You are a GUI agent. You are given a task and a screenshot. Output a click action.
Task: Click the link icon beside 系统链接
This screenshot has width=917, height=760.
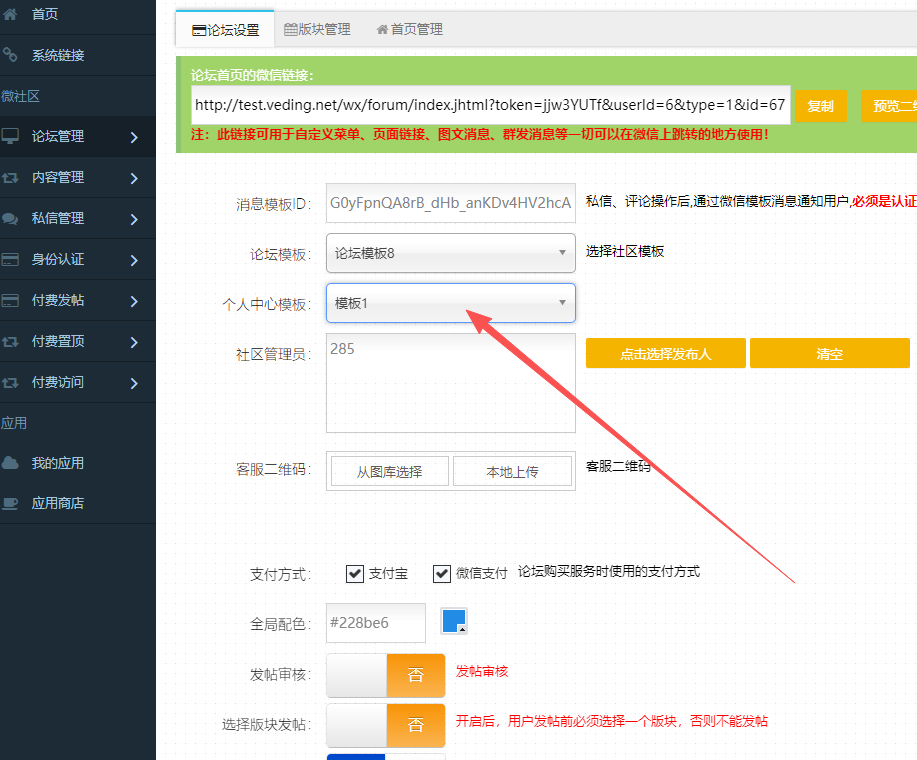click(x=10, y=55)
